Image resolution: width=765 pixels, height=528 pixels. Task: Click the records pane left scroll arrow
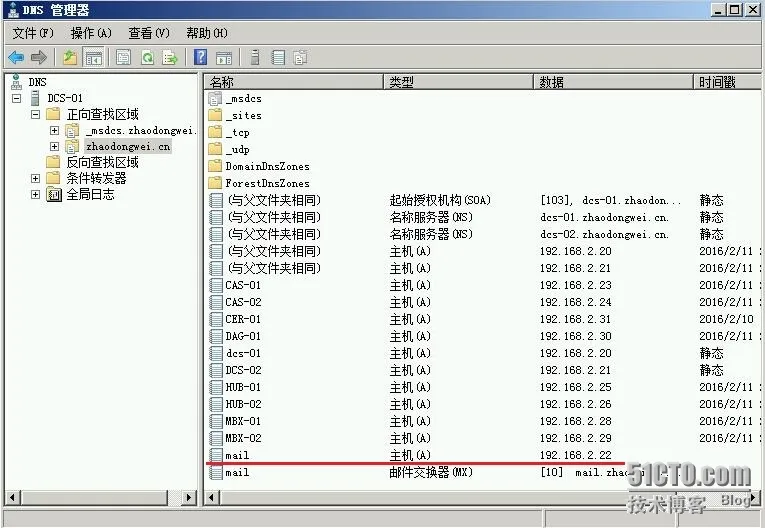tap(212, 498)
